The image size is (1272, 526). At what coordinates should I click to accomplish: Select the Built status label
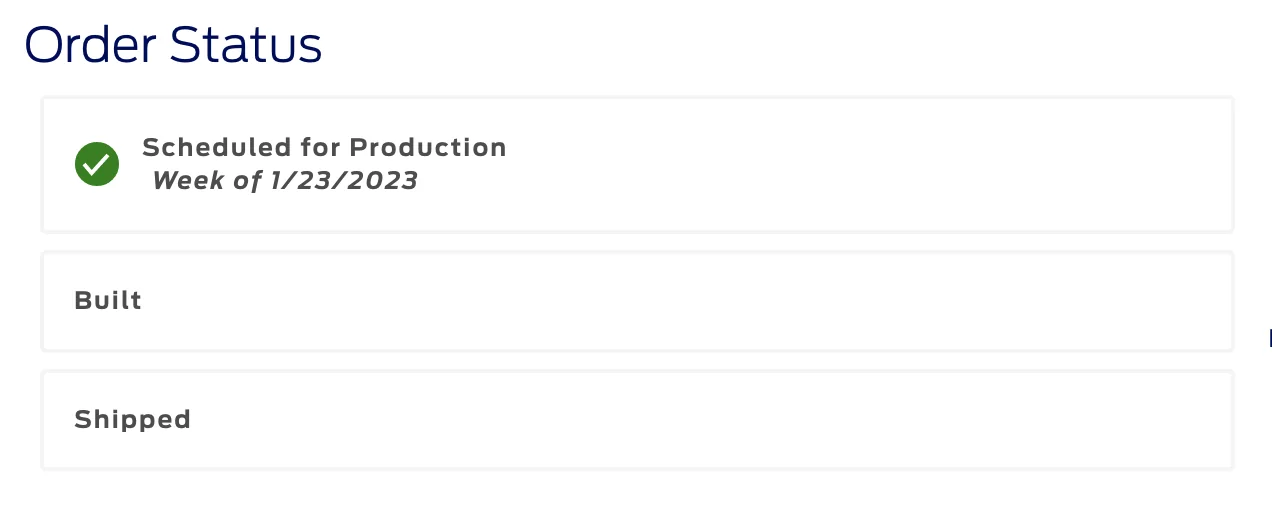pyautogui.click(x=108, y=300)
